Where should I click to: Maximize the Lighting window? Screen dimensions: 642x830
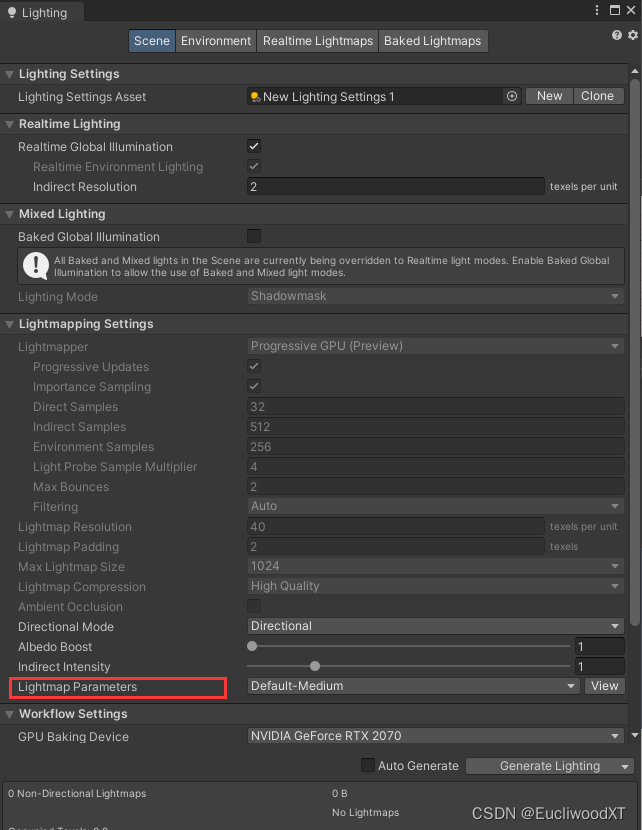(614, 10)
